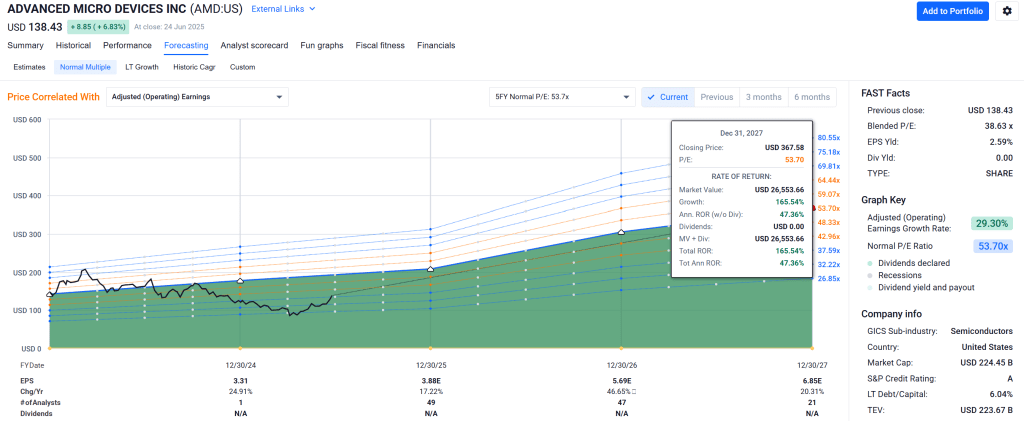Select the 6 months period option
This screenshot has height=421, width=1024.
(812, 97)
